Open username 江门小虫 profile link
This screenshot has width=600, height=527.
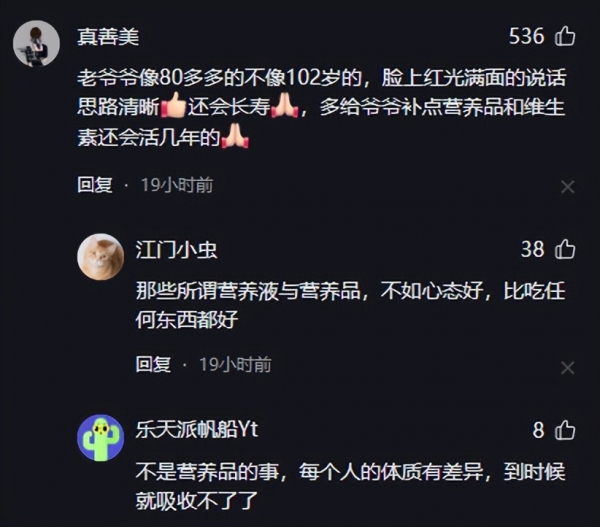[x=176, y=250]
